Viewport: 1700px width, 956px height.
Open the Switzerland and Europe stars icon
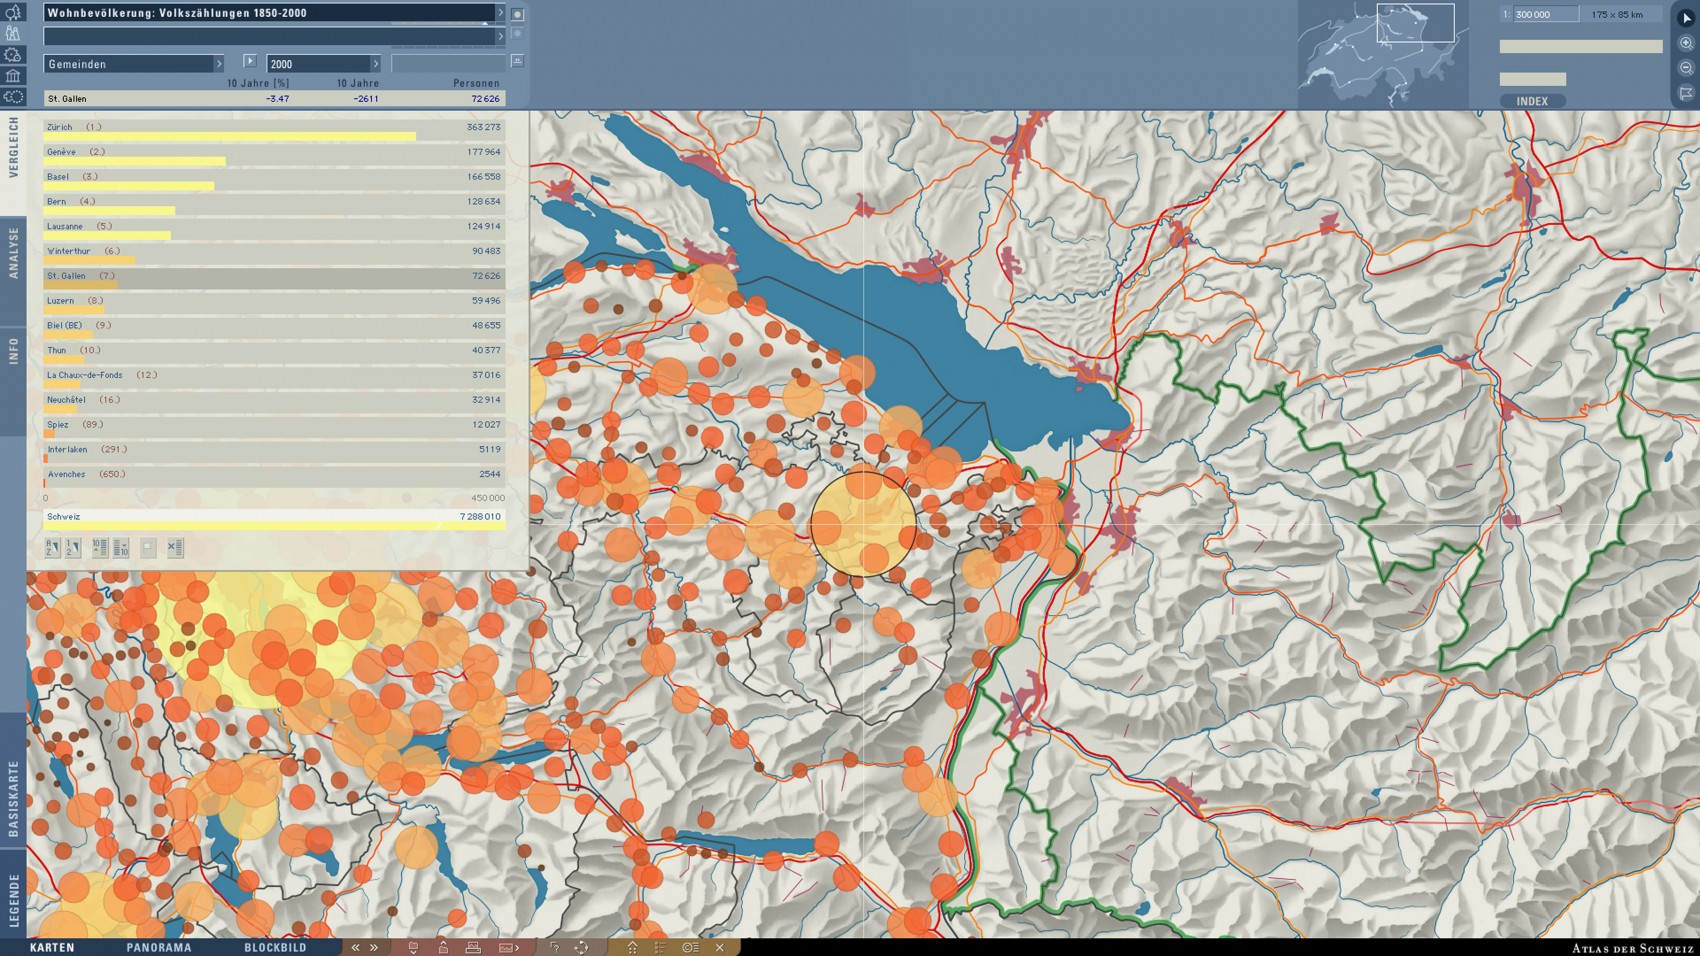[x=13, y=97]
